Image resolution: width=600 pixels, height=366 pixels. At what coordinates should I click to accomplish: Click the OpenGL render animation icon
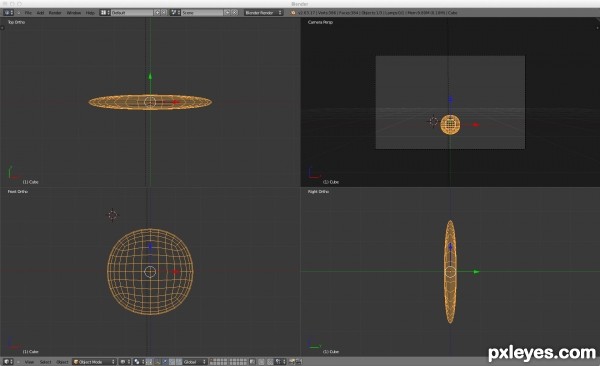(x=299, y=362)
